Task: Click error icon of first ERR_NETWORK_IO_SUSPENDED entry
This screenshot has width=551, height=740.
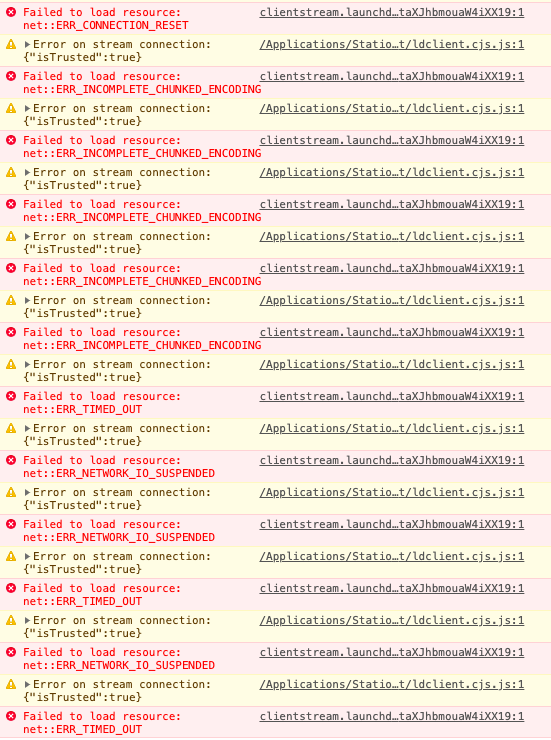Action: 11,460
